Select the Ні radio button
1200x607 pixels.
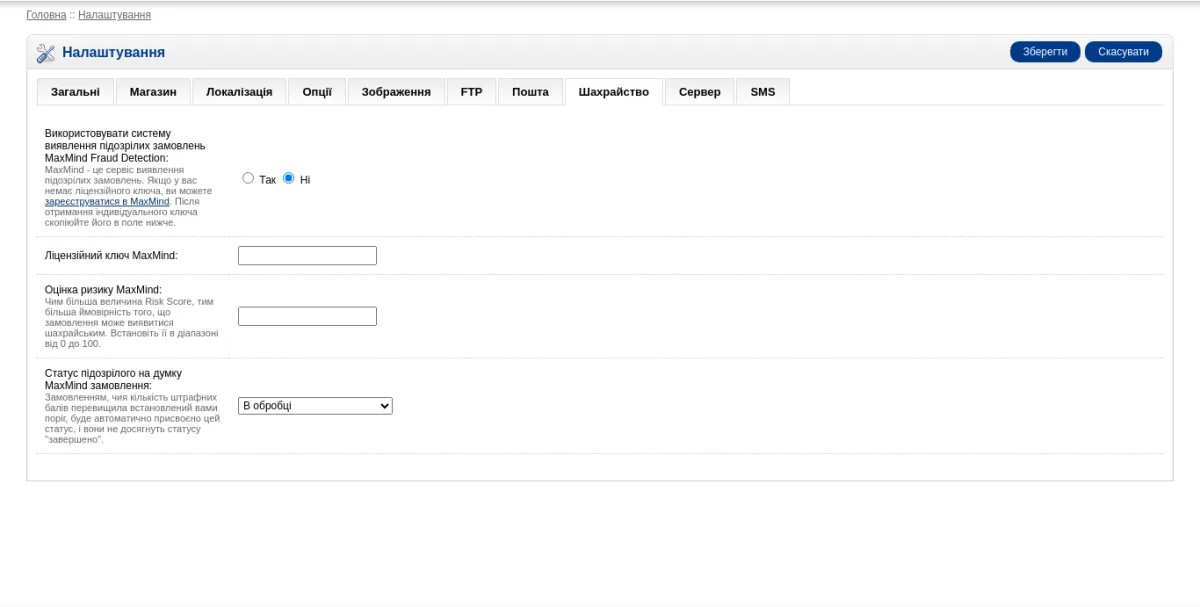click(x=289, y=178)
